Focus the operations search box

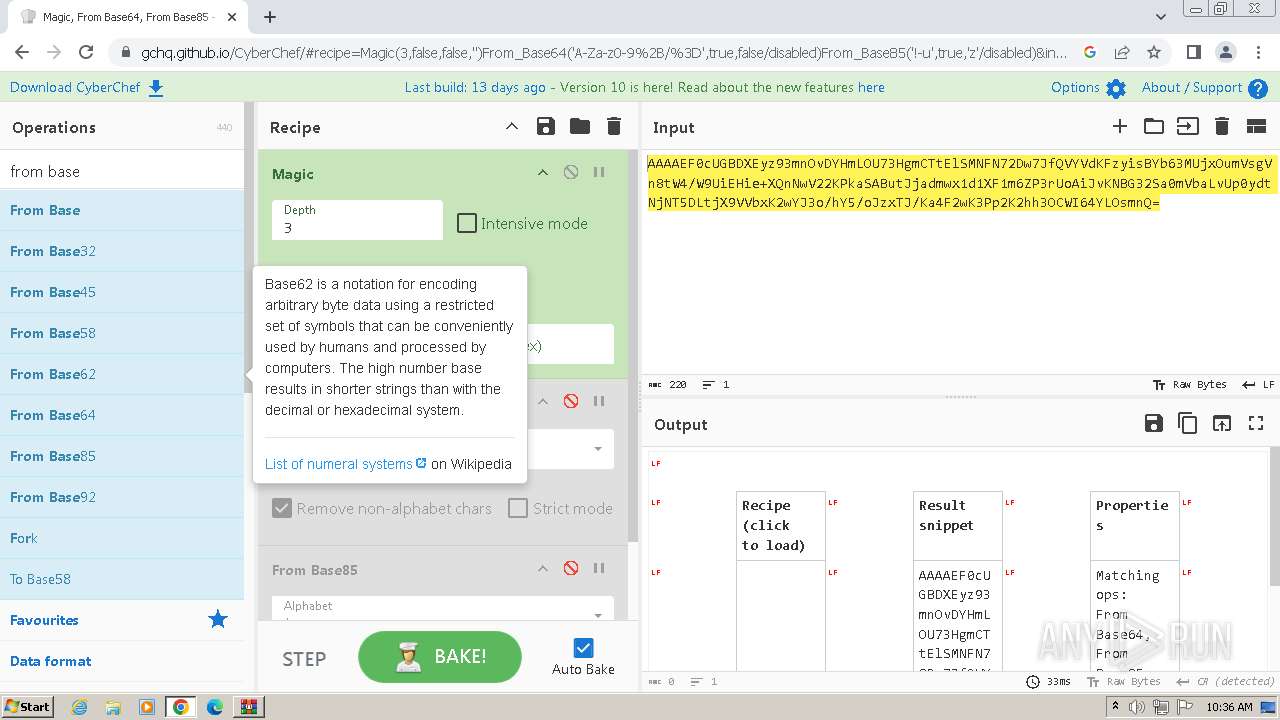[122, 171]
